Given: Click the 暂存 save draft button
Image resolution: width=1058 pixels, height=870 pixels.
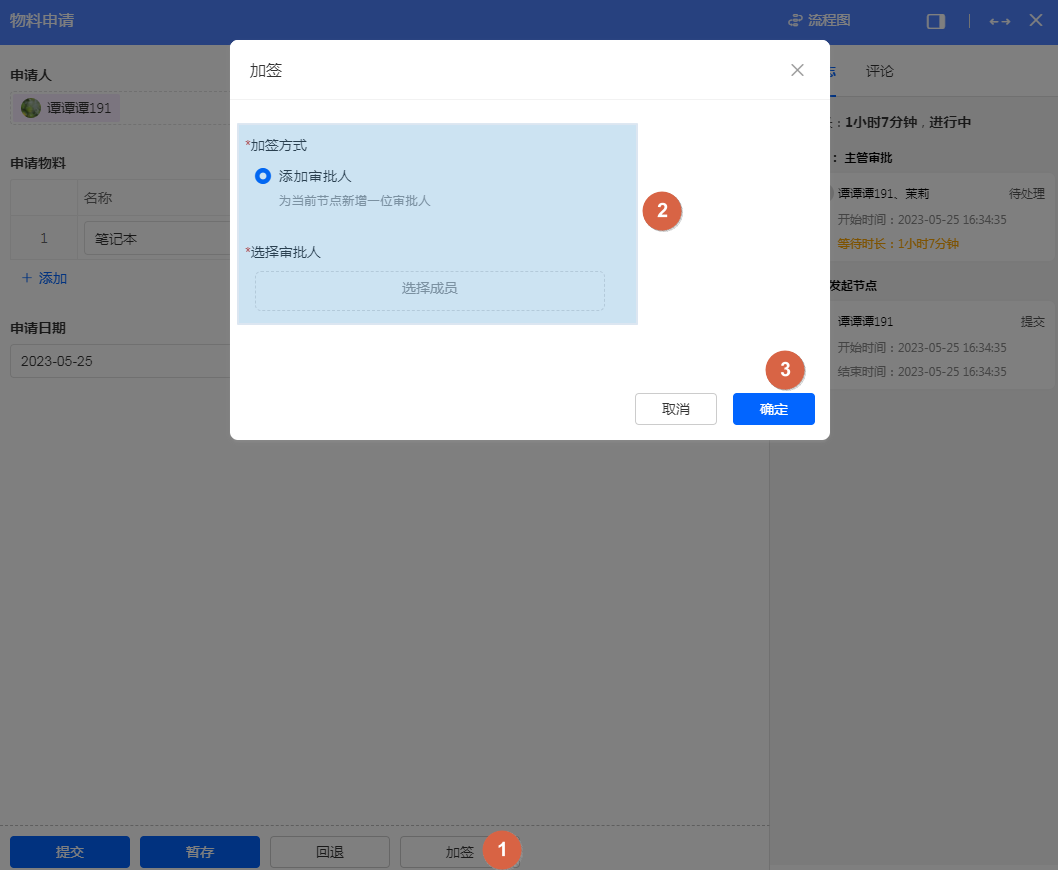Looking at the screenshot, I should [x=200, y=852].
